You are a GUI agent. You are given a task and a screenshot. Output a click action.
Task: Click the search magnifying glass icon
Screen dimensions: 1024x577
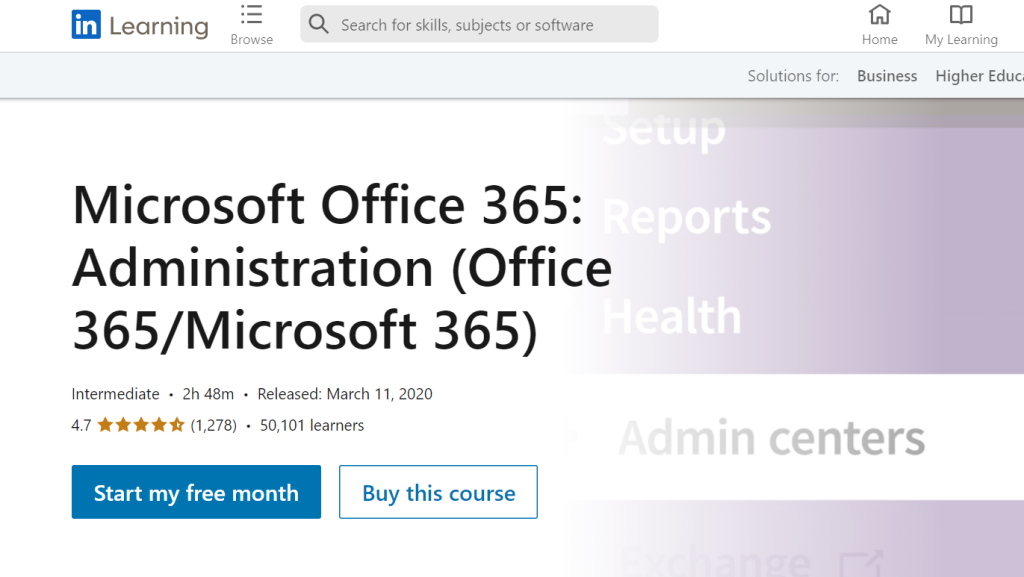318,23
